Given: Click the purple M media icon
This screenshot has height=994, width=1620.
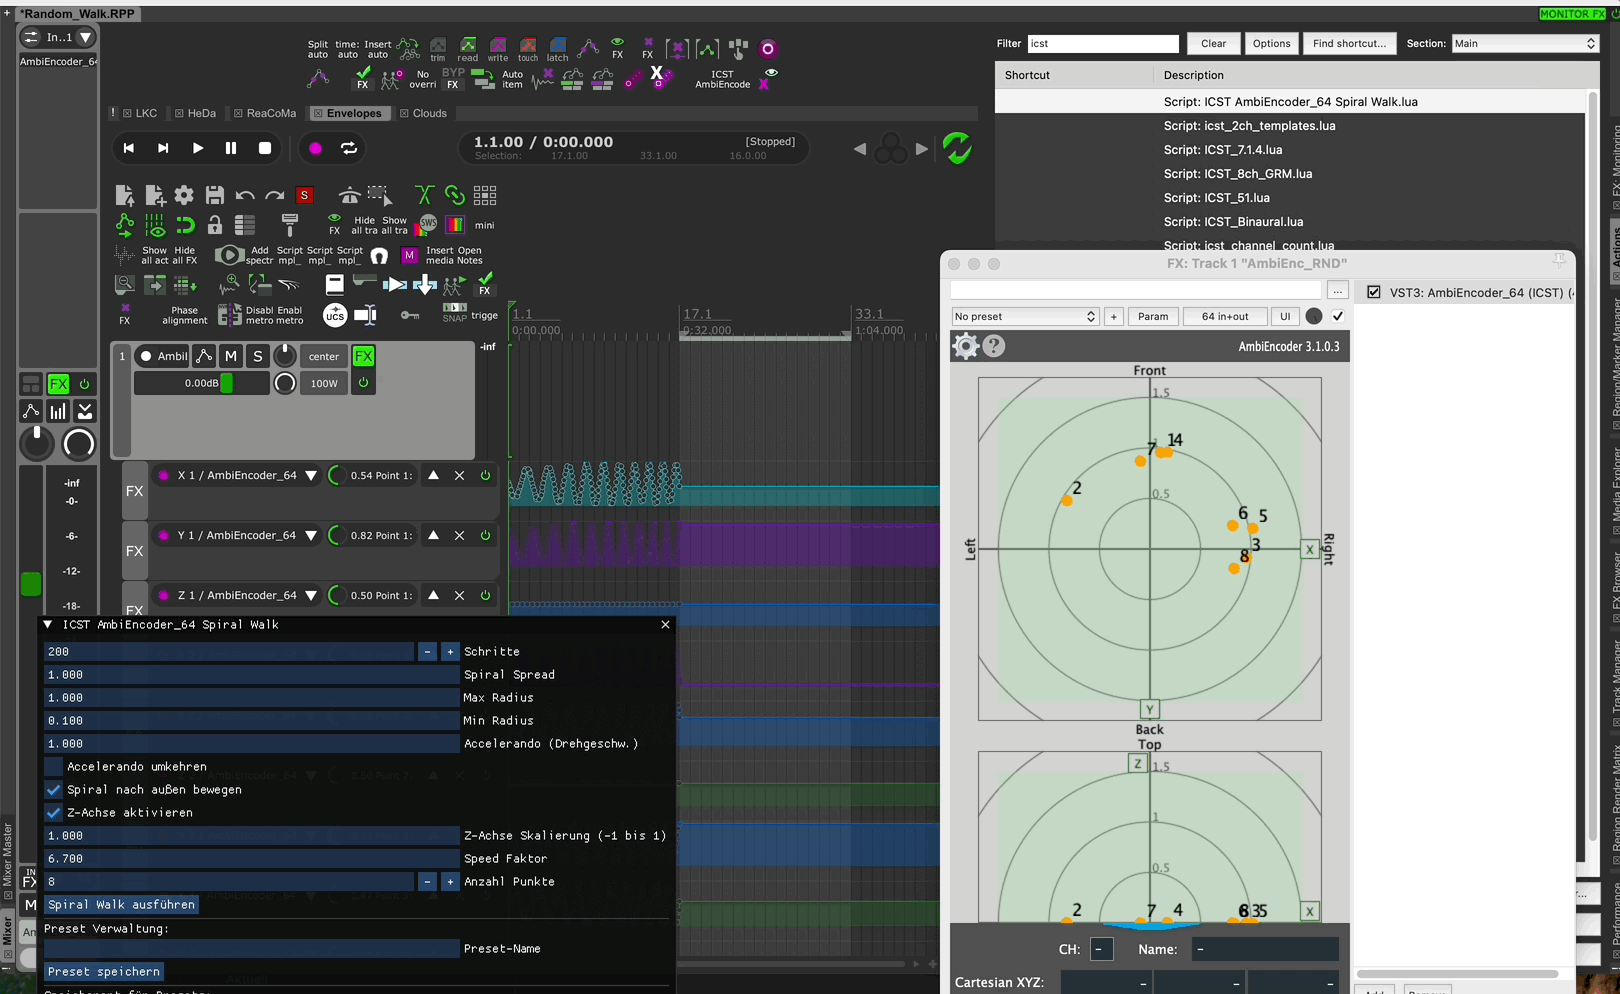Looking at the screenshot, I should pos(409,255).
